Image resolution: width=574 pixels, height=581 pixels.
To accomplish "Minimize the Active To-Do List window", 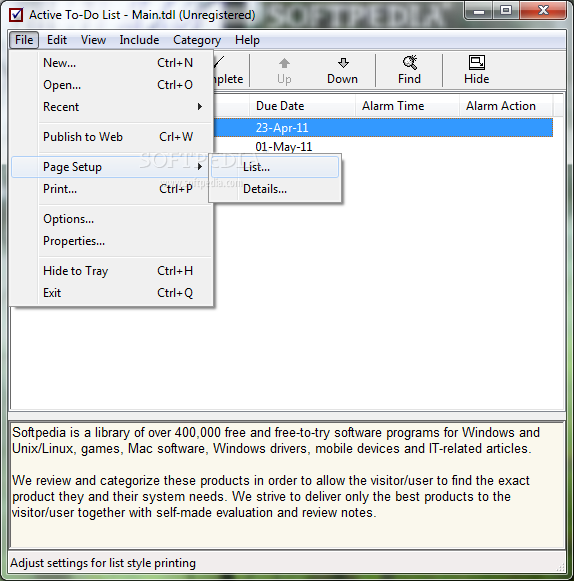I will tap(479, 11).
